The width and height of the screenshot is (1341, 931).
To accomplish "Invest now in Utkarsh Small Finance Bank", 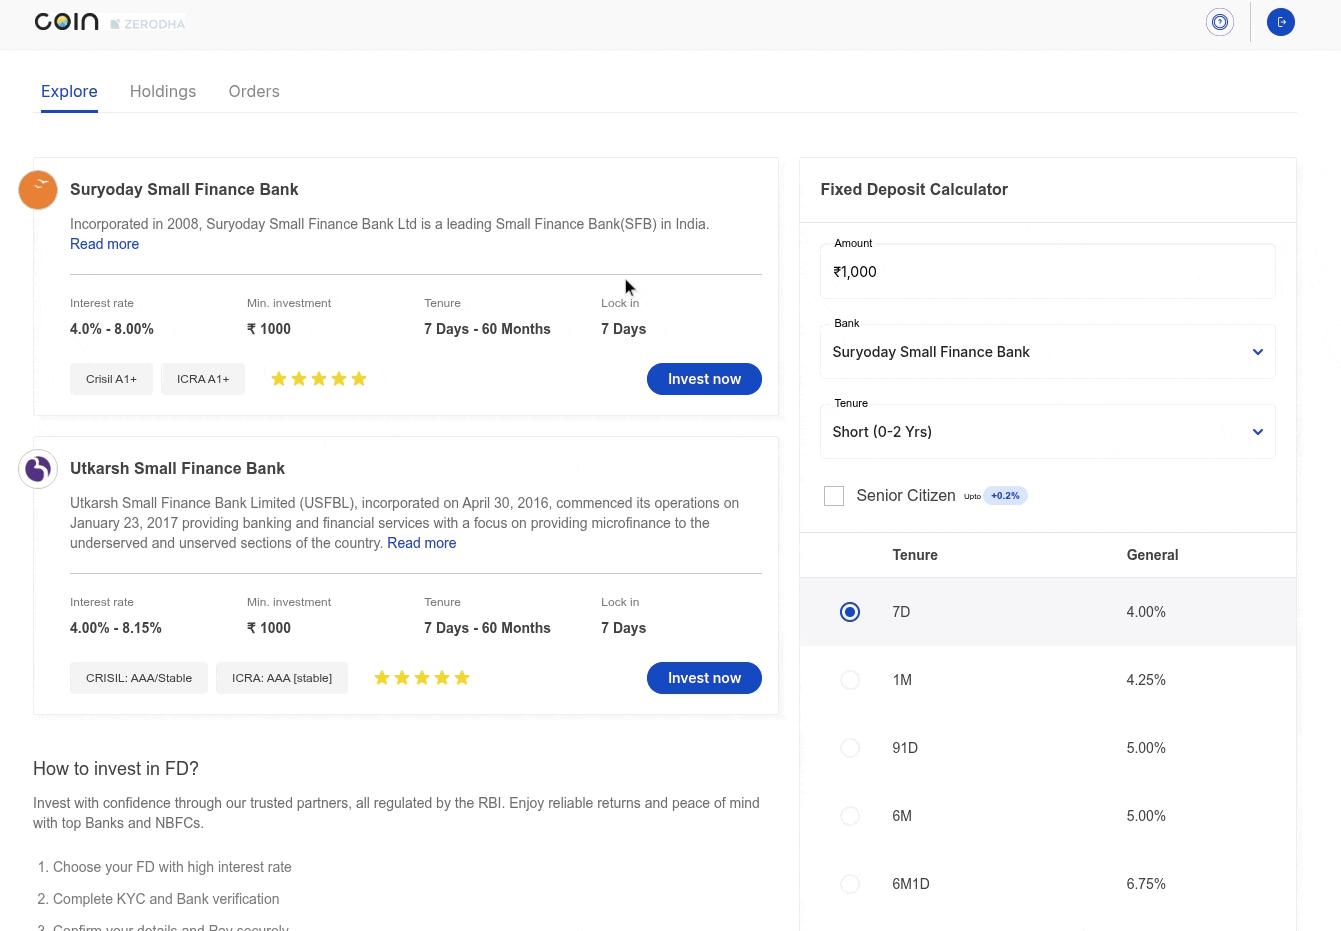I will 704,678.
